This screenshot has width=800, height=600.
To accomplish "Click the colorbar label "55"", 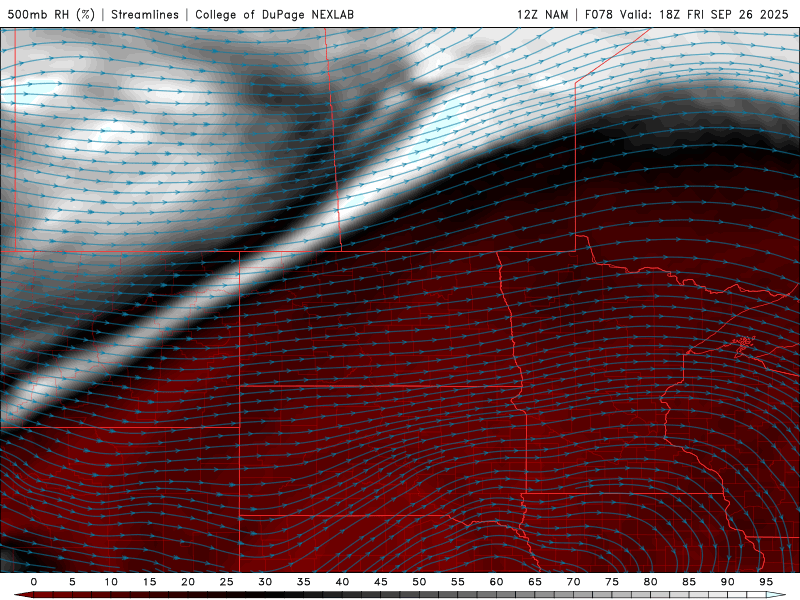I will [x=458, y=582].
